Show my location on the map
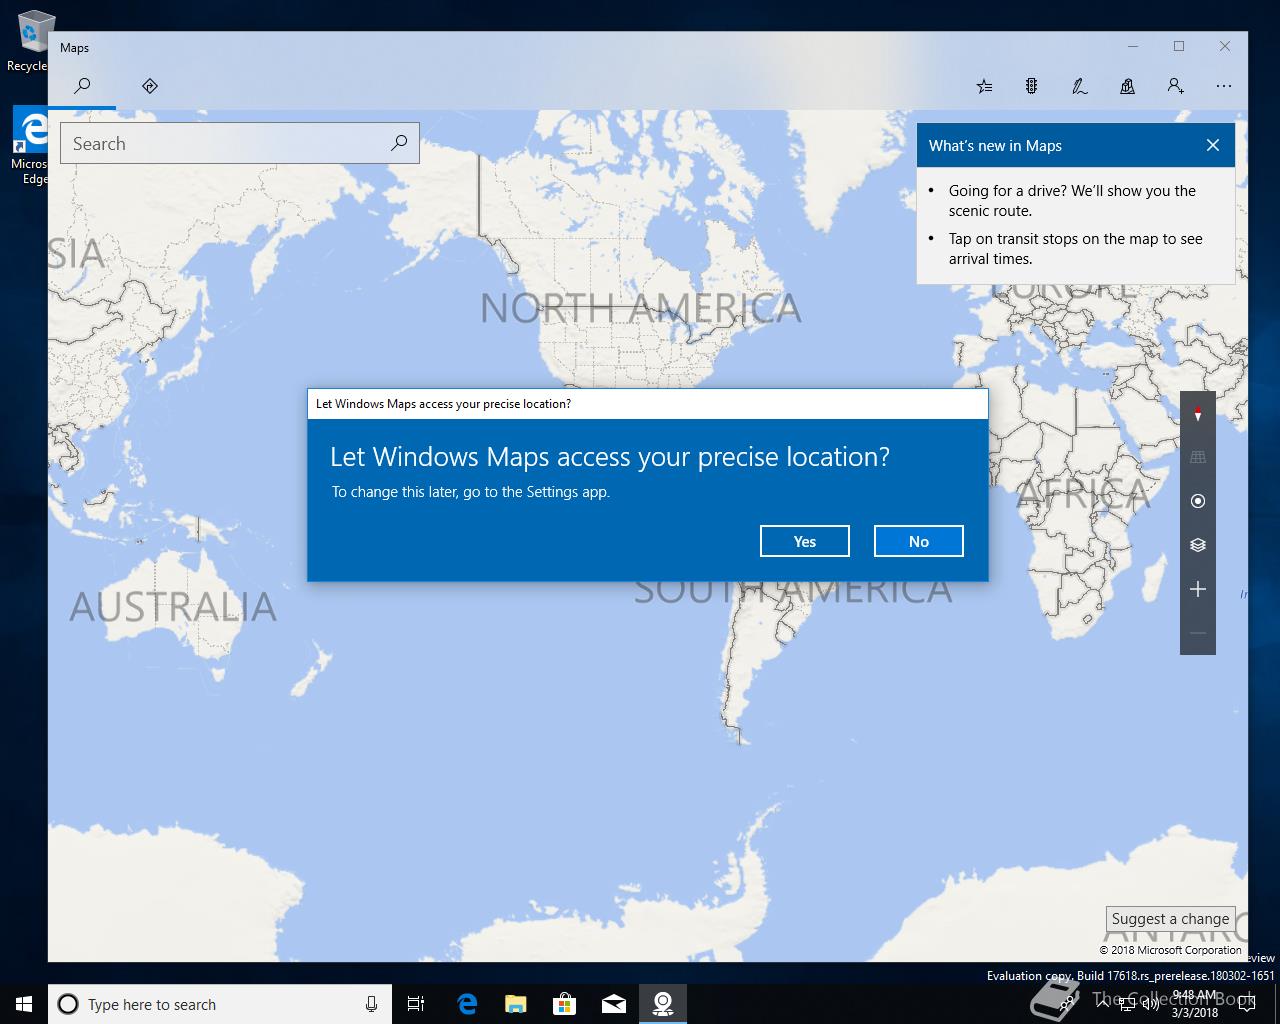The image size is (1280, 1024). point(1198,501)
